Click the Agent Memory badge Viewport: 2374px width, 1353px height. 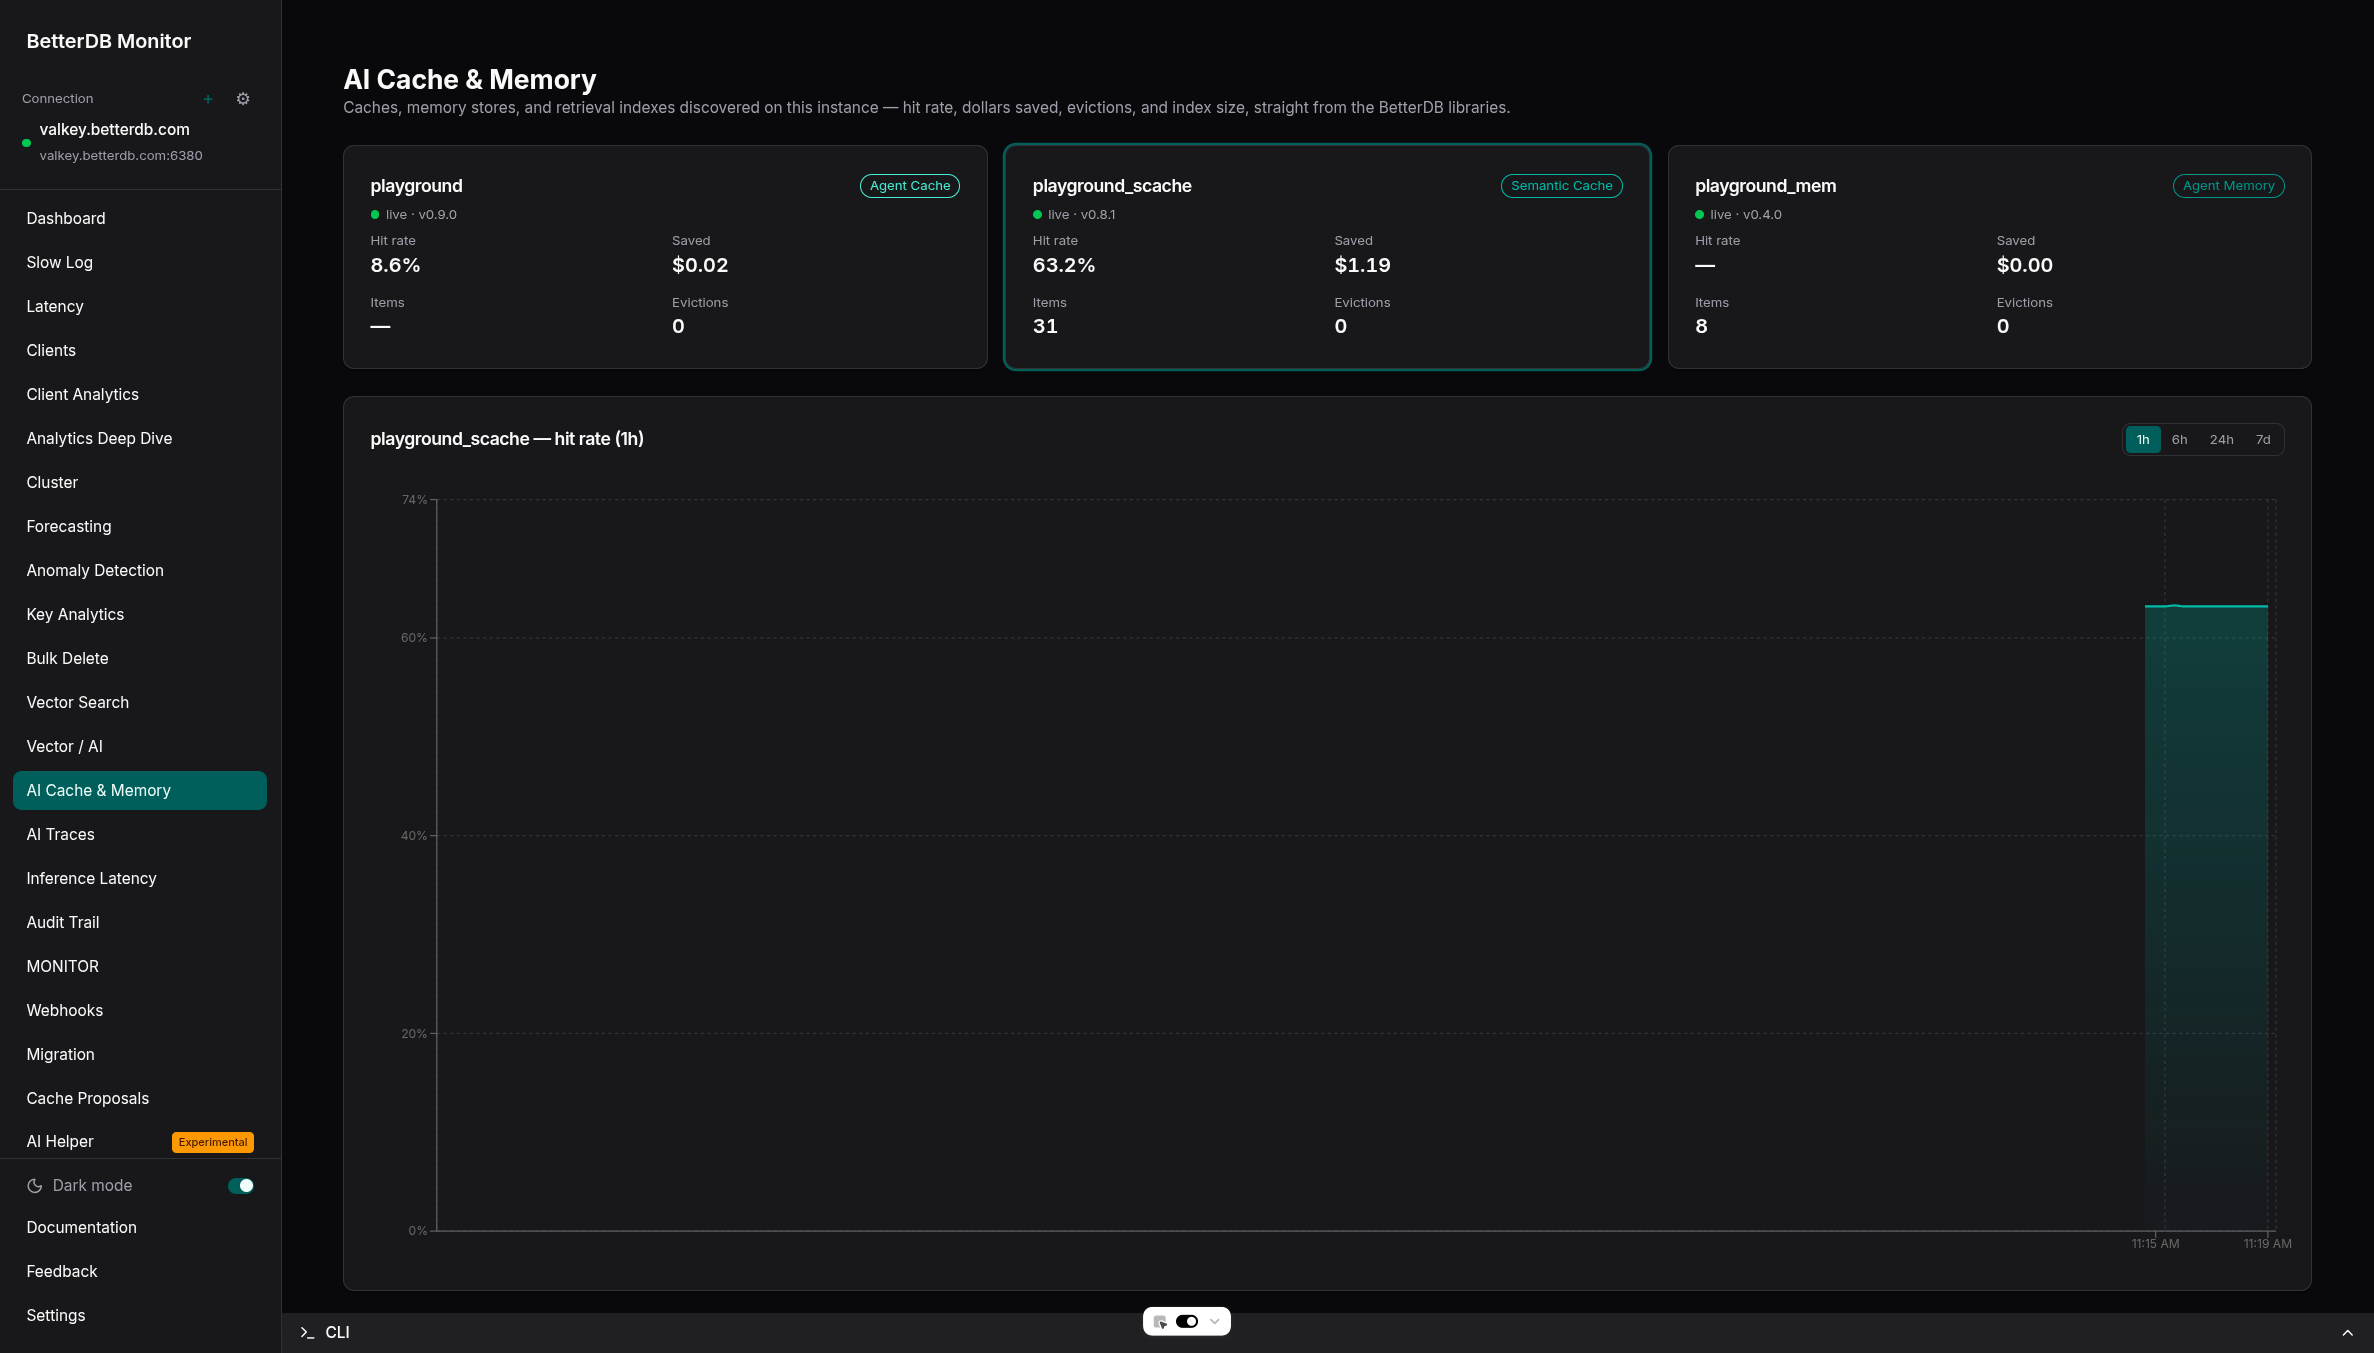click(2228, 186)
